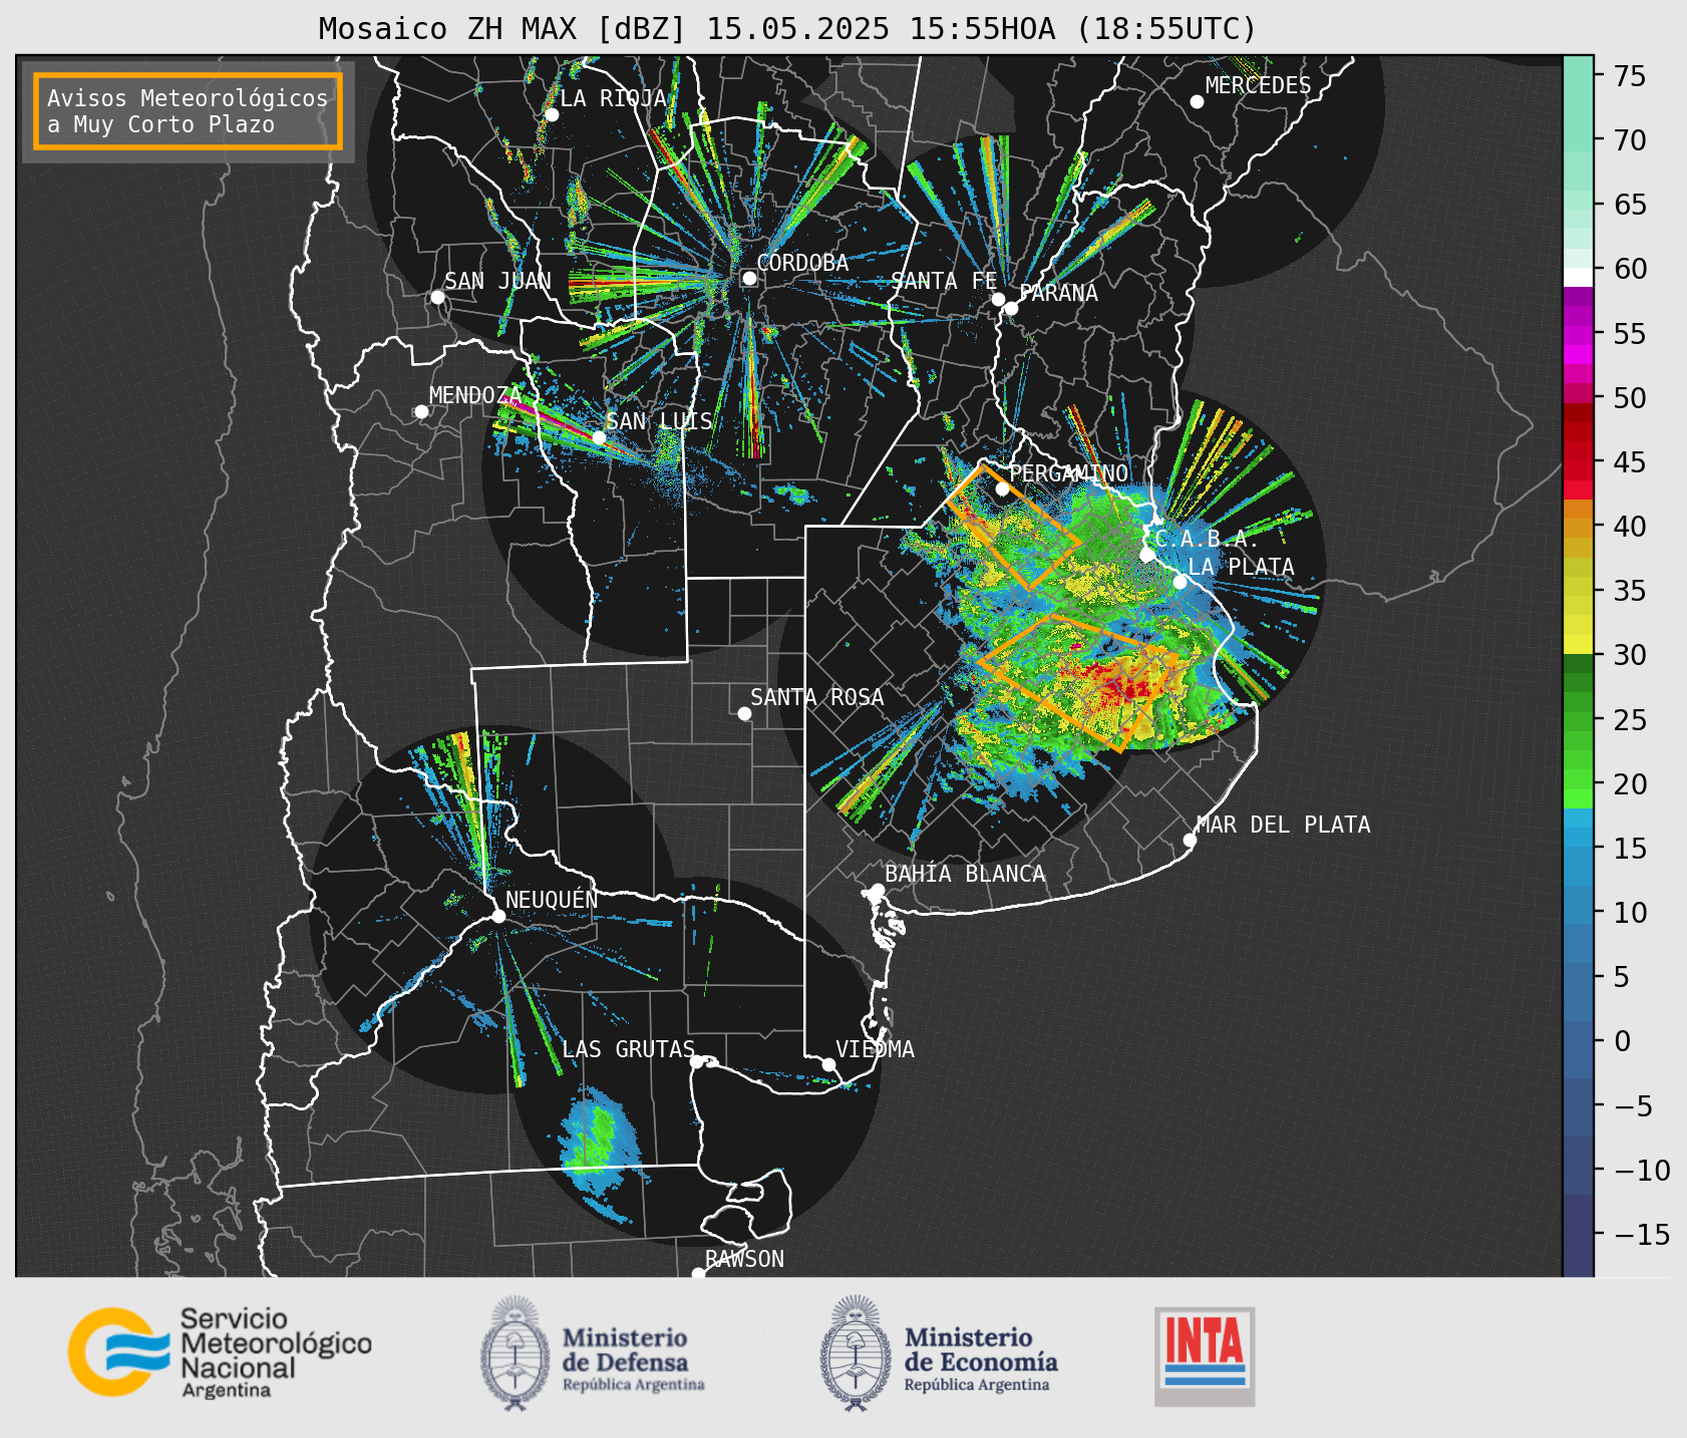Click the SANTA FE city marker dot
Viewport: 1687px width, 1438px height.
click(998, 299)
